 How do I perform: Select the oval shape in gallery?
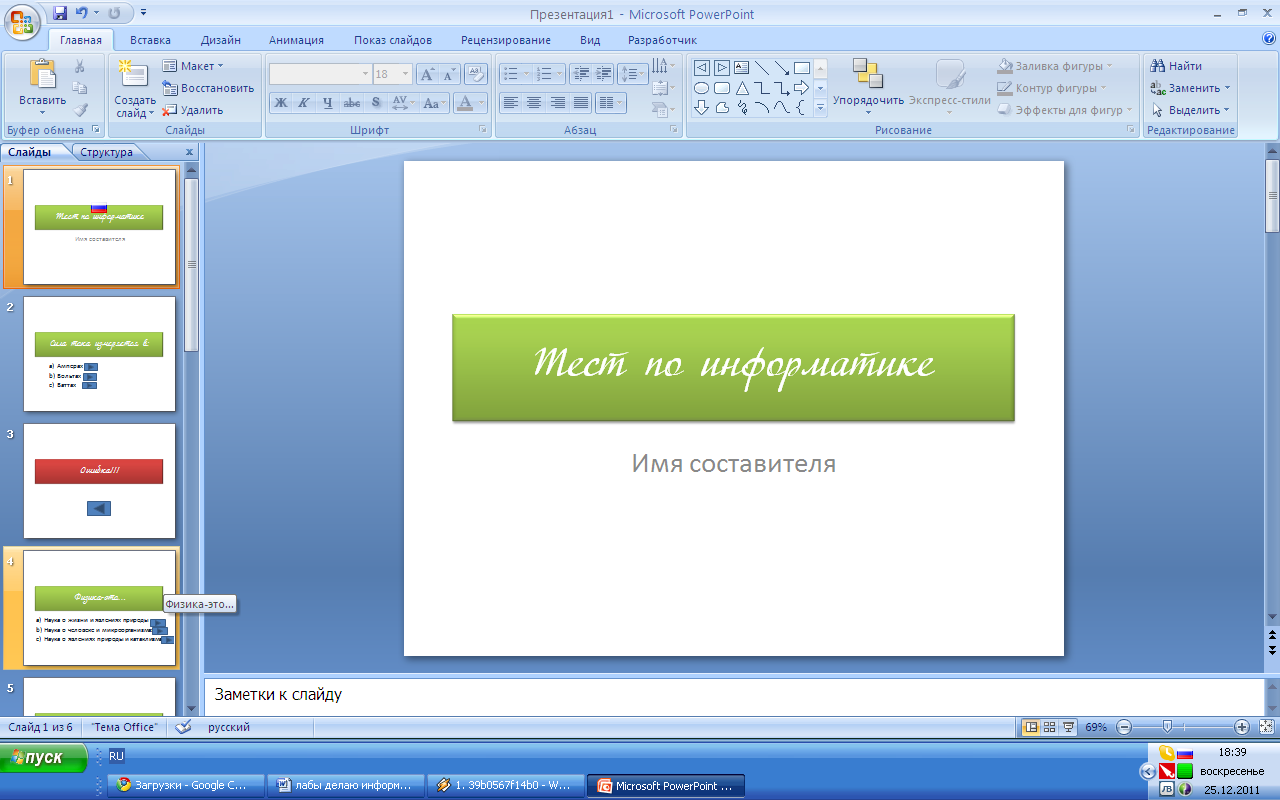pos(702,88)
